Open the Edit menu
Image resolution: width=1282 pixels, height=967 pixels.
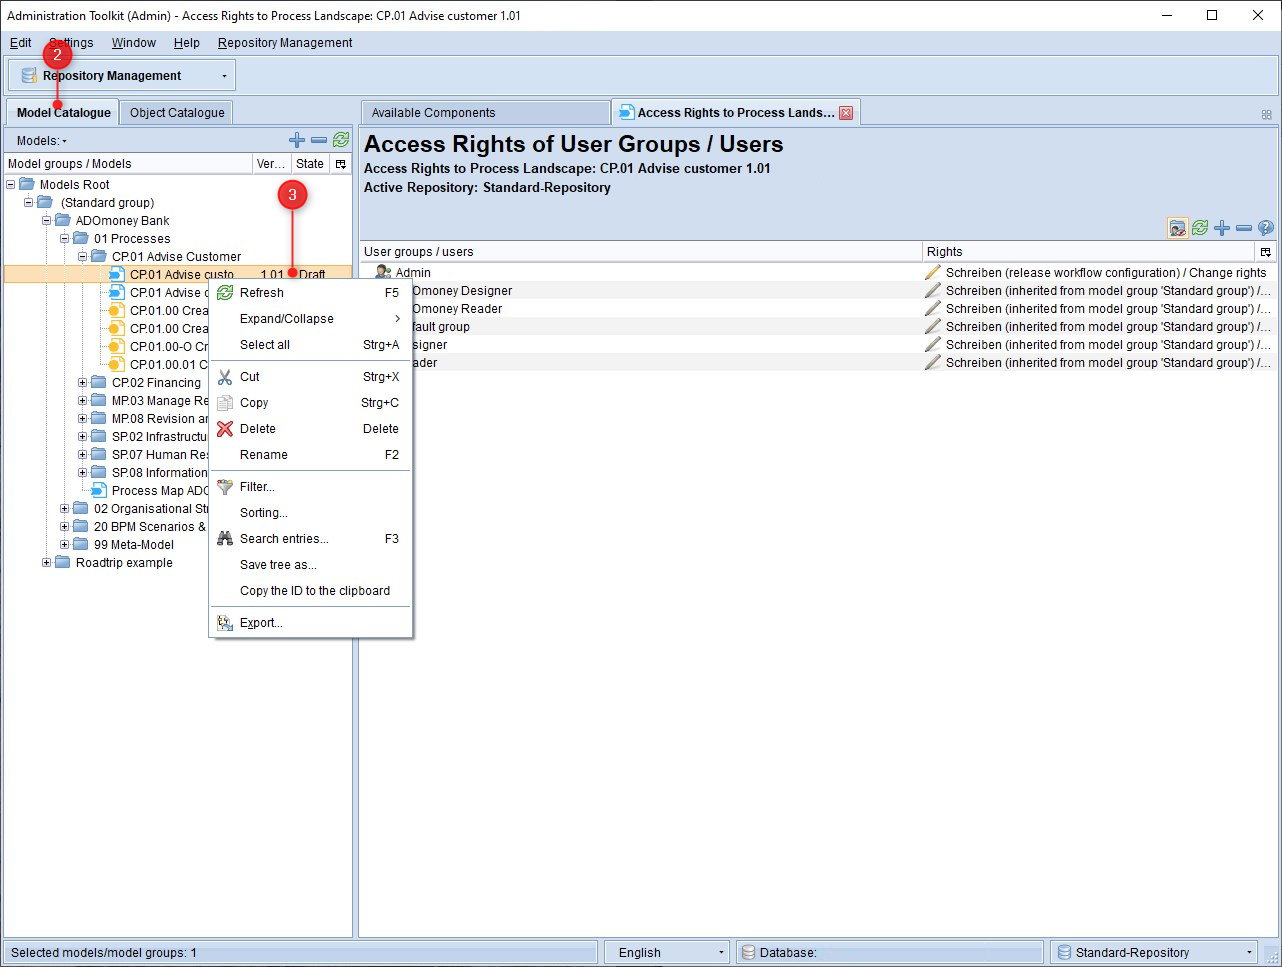[x=21, y=43]
